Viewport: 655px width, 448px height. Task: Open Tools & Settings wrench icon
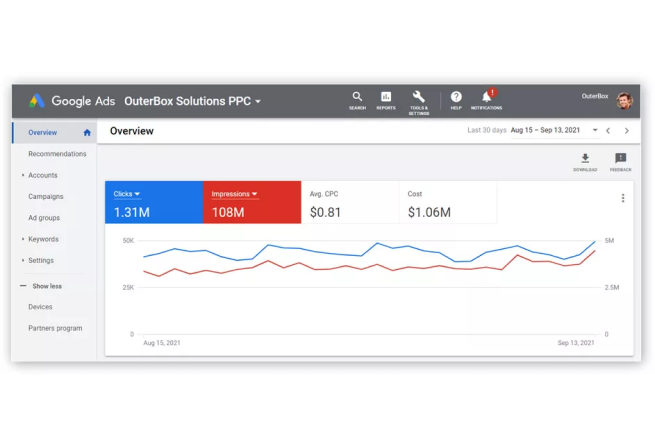coord(419,103)
